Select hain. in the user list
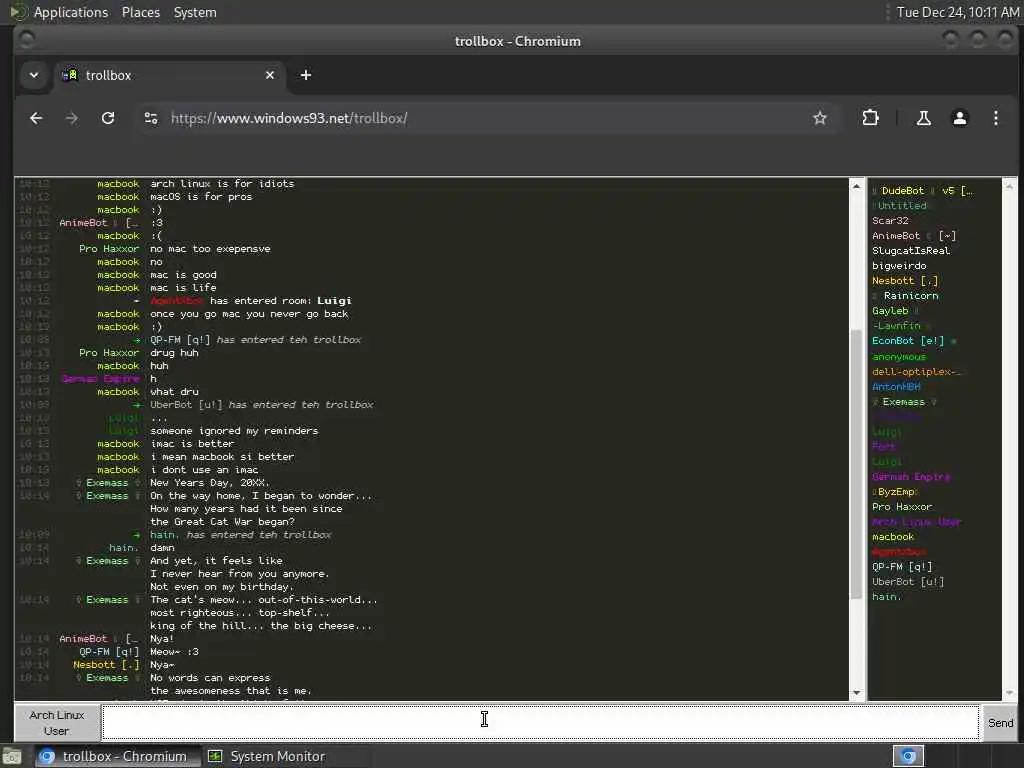The image size is (1024, 768). (886, 597)
